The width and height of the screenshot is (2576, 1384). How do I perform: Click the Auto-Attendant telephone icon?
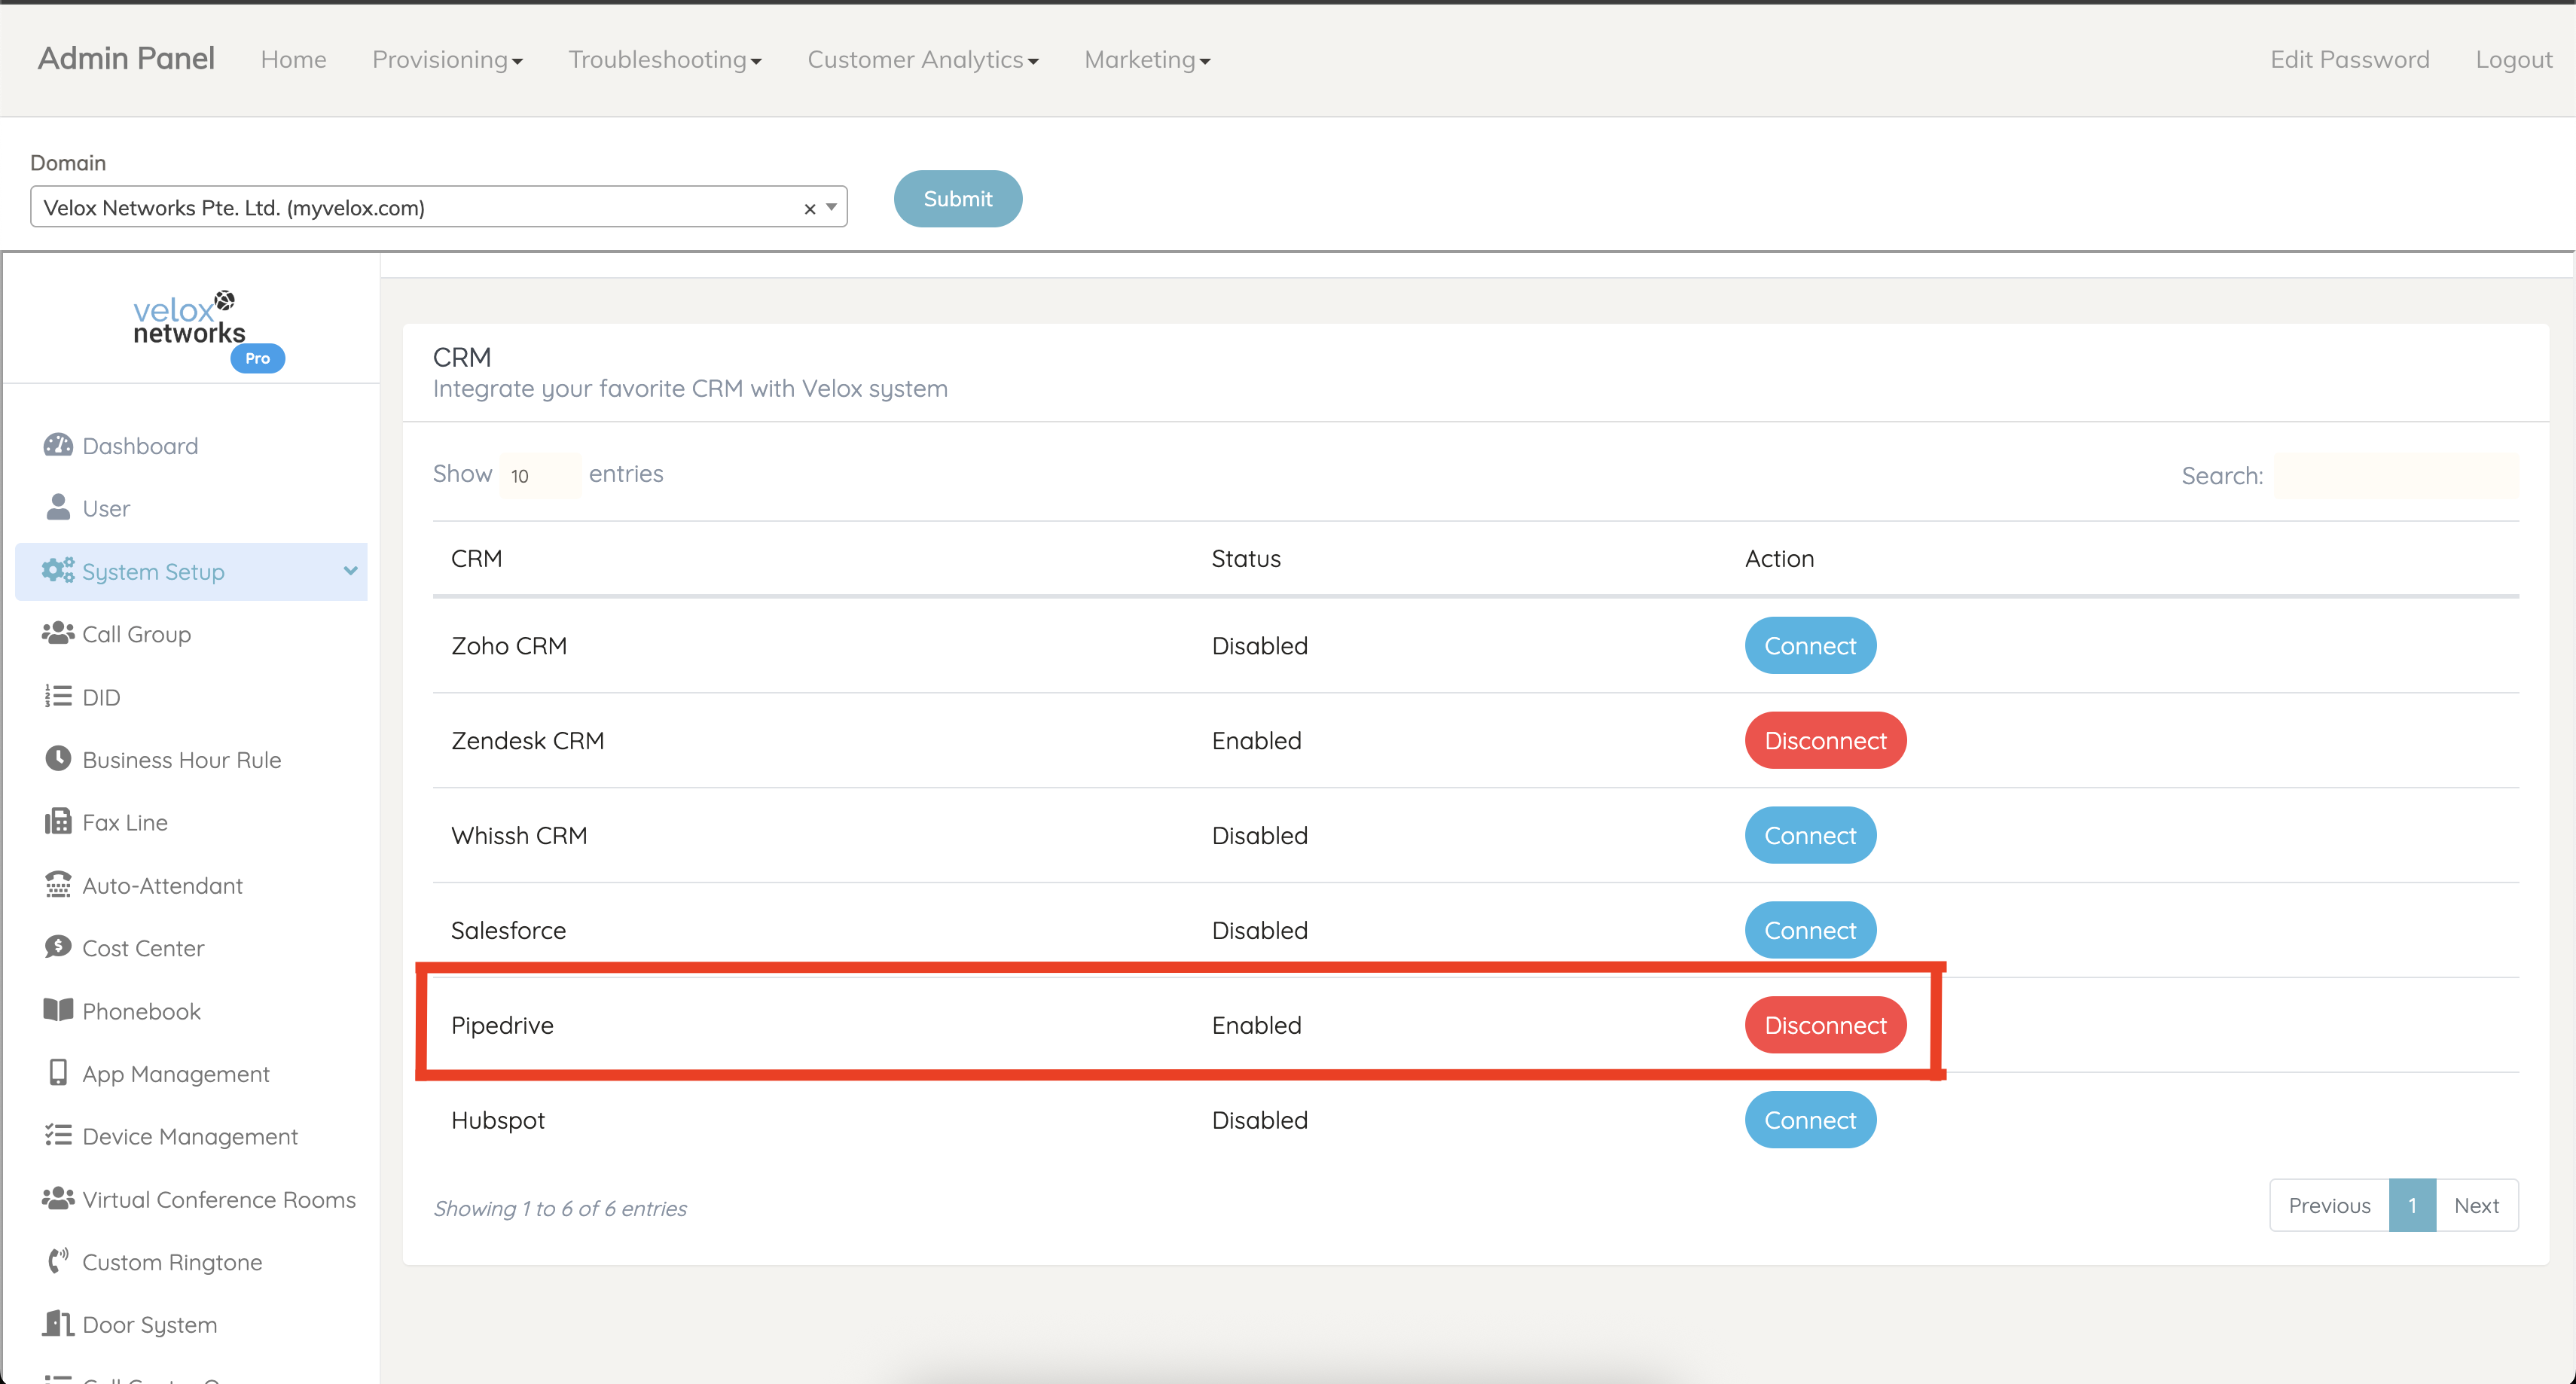tap(58, 885)
